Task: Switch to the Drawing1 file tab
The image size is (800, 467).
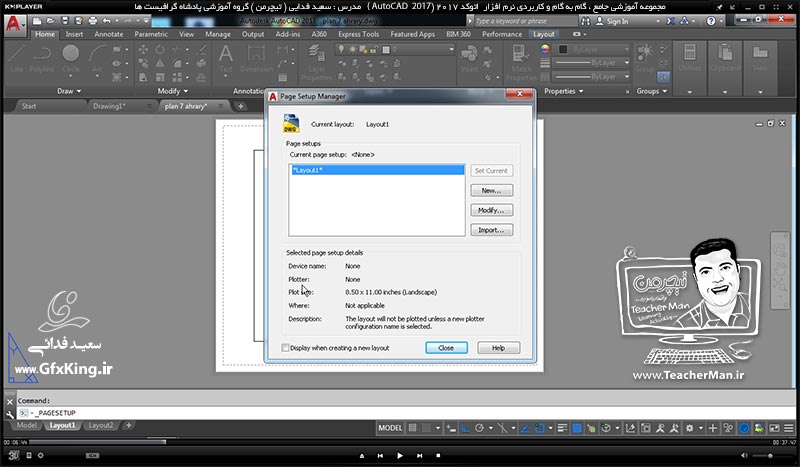Action: pyautogui.click(x=109, y=106)
